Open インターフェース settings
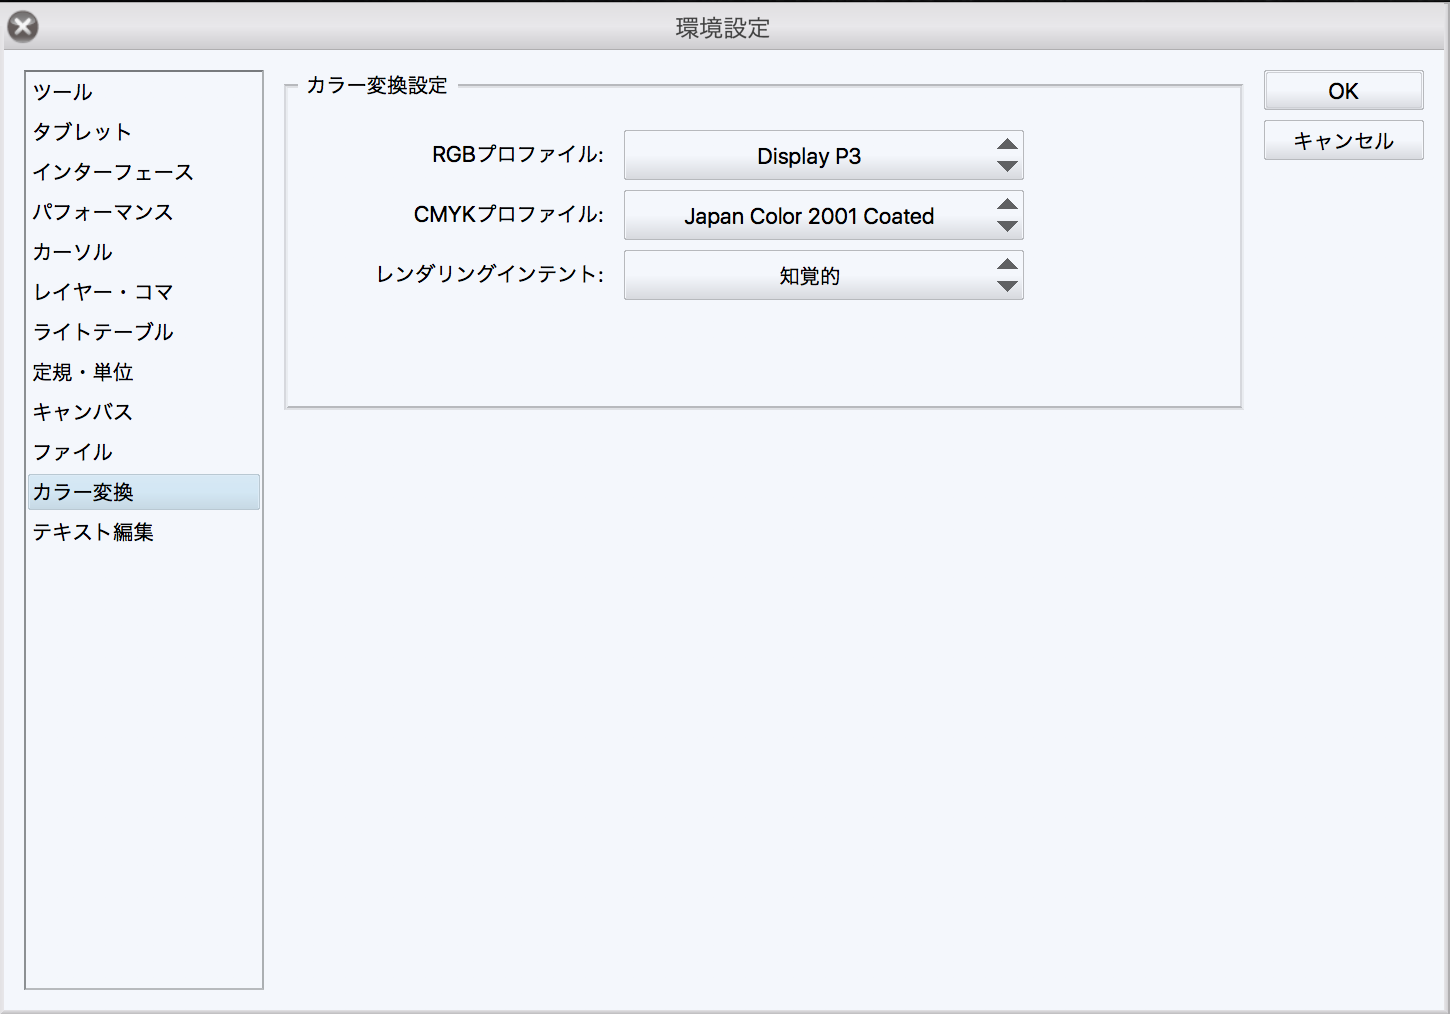Image resolution: width=1450 pixels, height=1014 pixels. click(x=144, y=172)
